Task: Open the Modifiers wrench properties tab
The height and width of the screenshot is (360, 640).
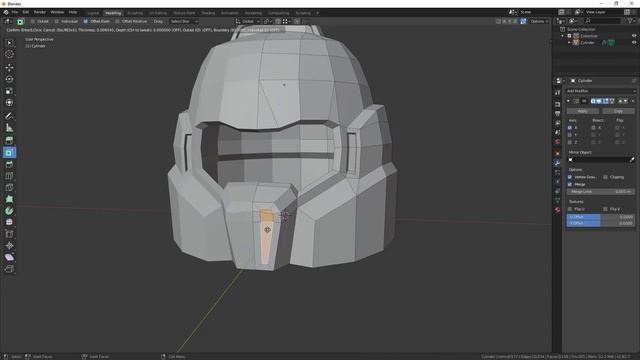Action: 558,163
